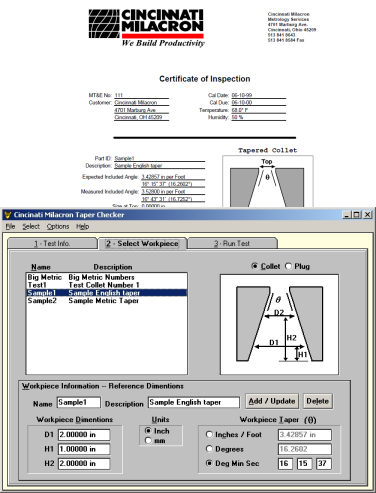Open the Options menu

(x=58, y=226)
